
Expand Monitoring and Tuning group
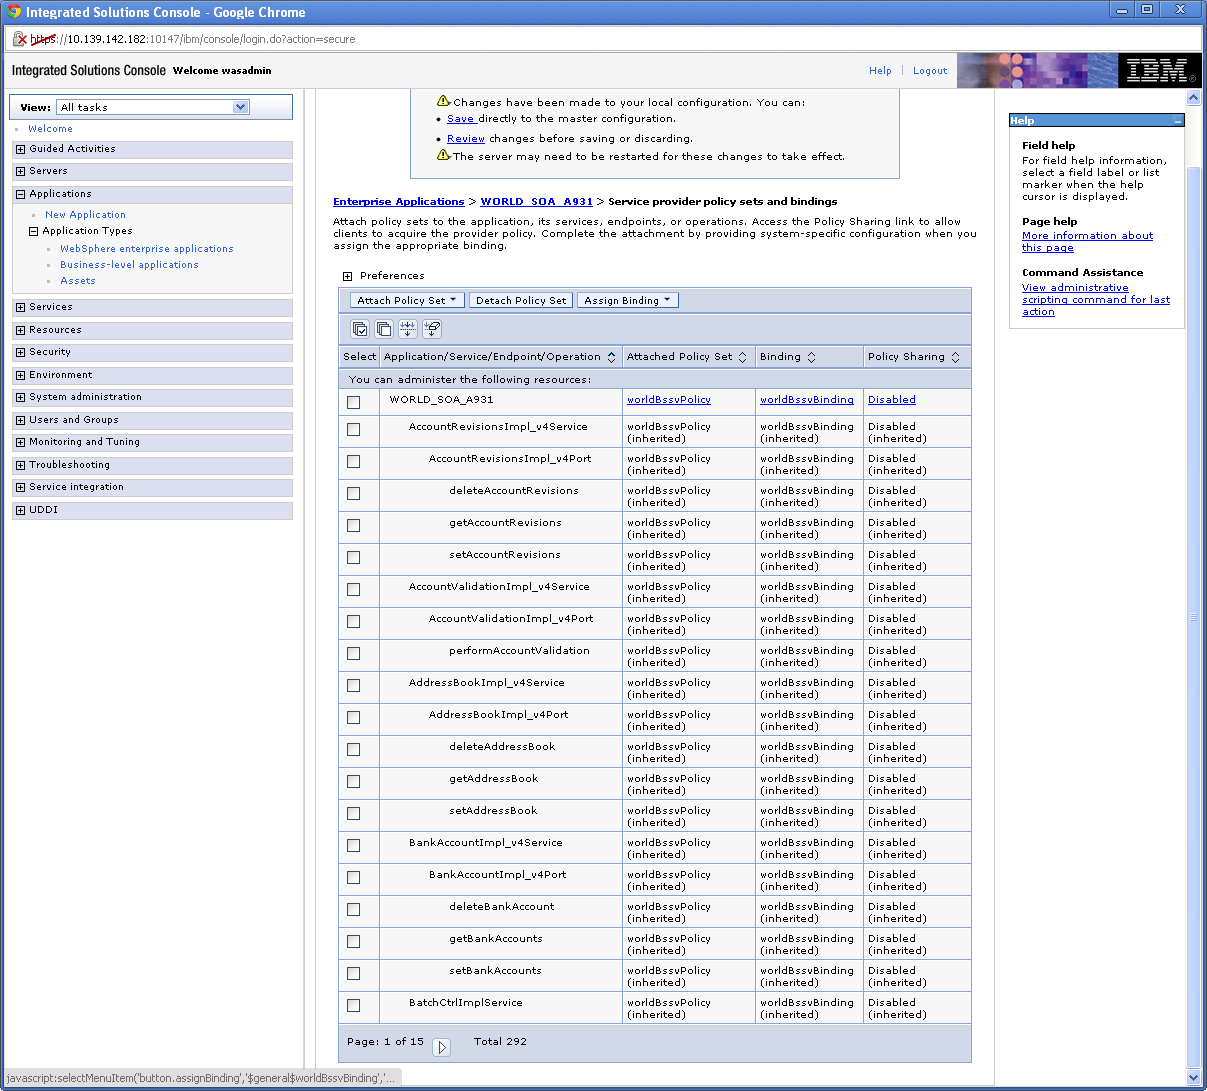[x=20, y=442]
